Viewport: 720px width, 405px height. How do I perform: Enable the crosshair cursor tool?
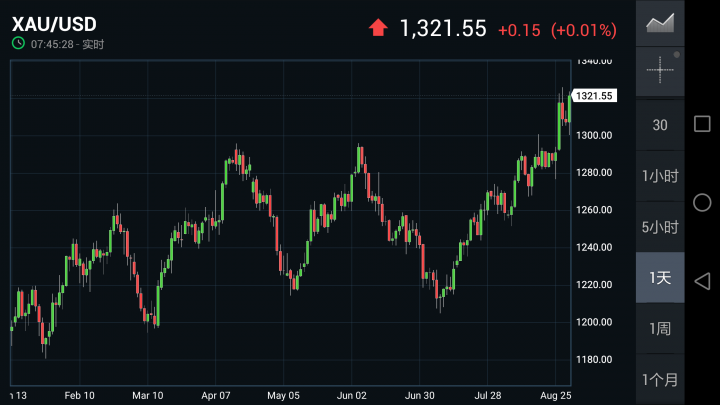coord(660,69)
